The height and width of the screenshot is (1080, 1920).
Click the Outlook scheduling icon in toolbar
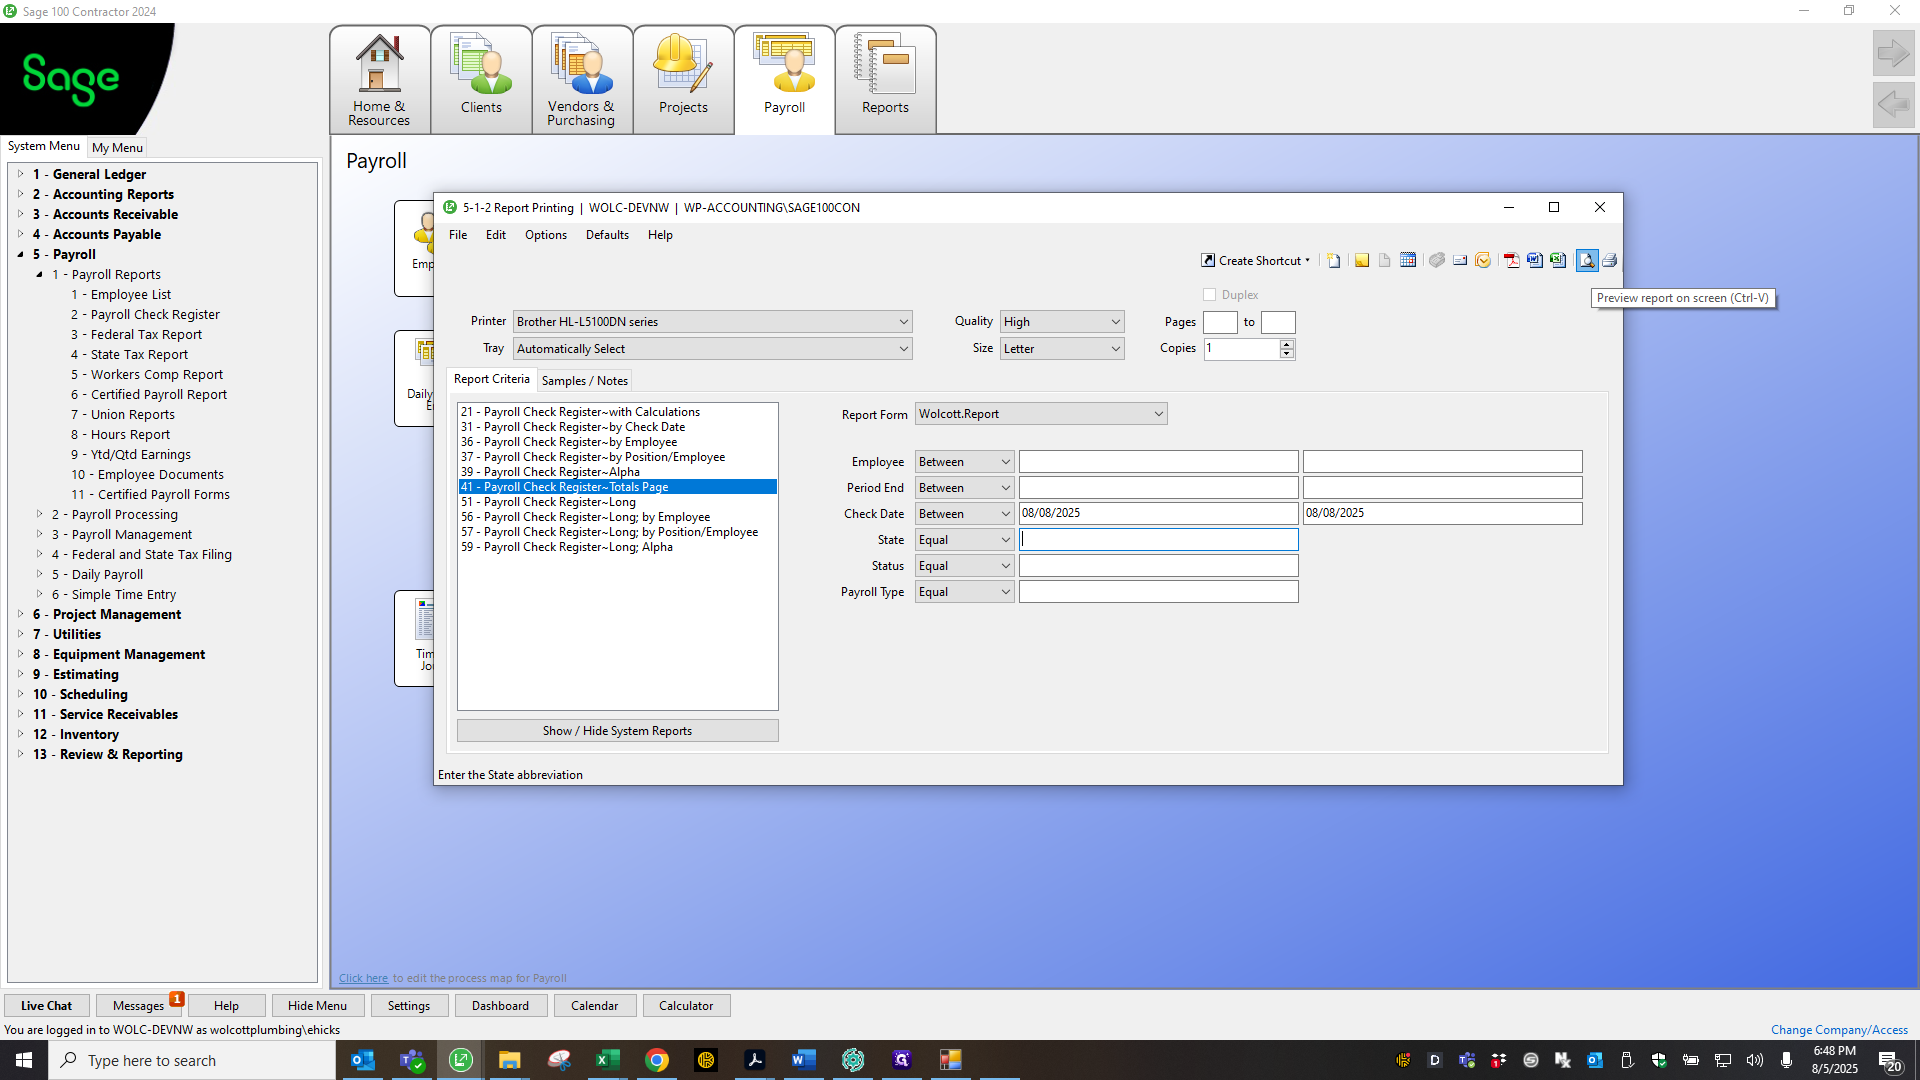(1483, 261)
